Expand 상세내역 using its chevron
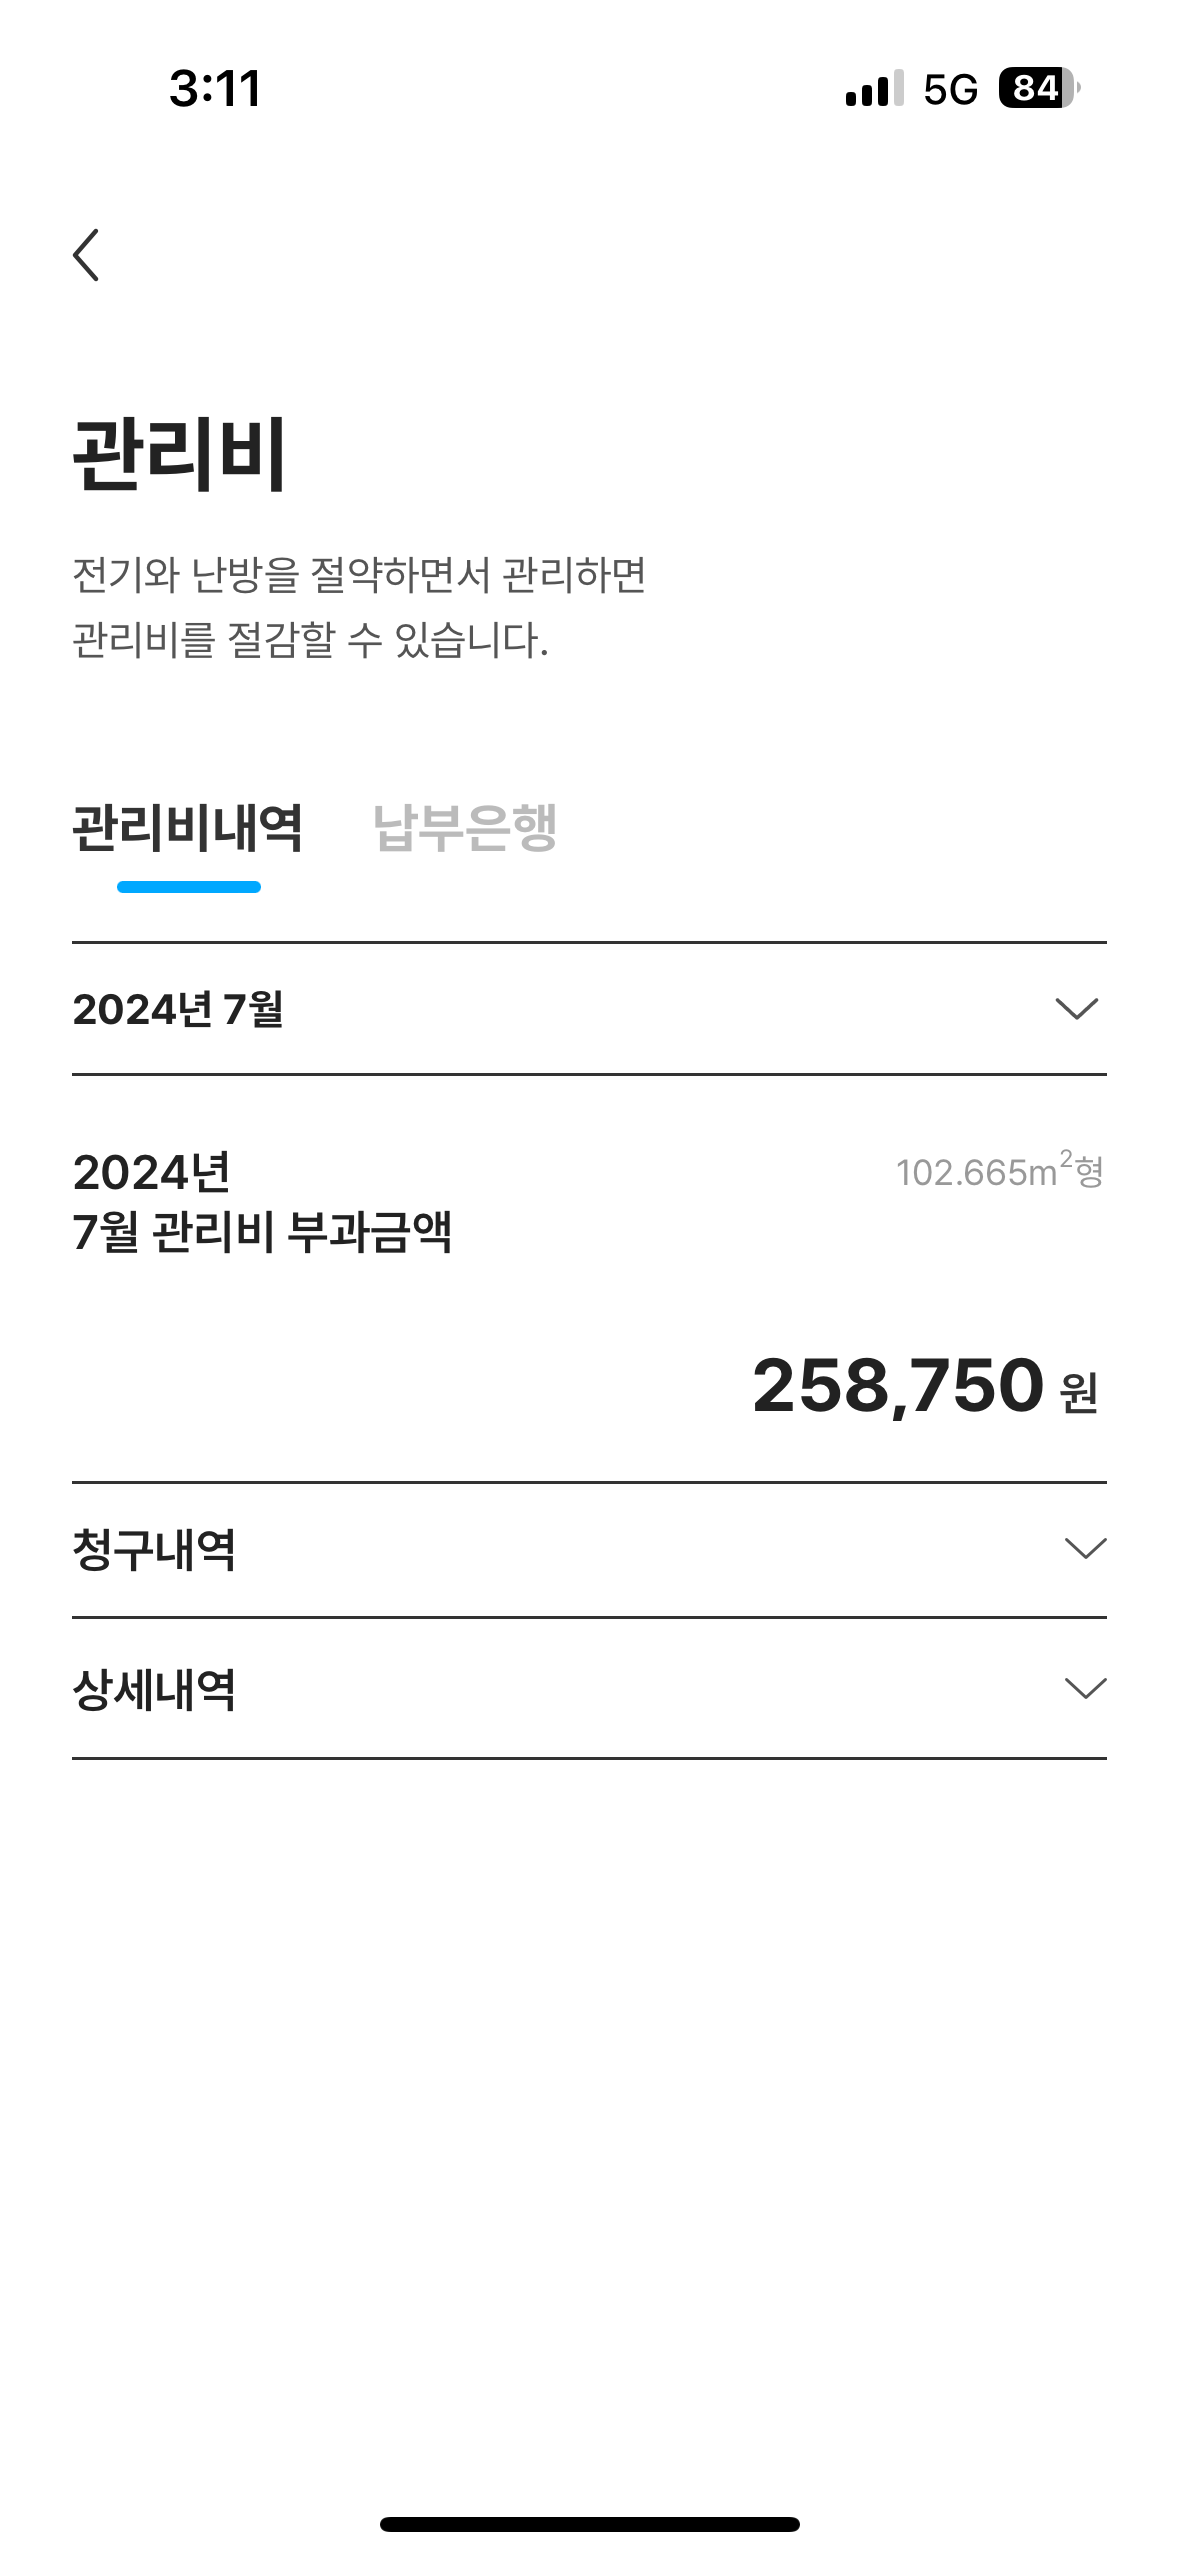 pyautogui.click(x=1085, y=1689)
